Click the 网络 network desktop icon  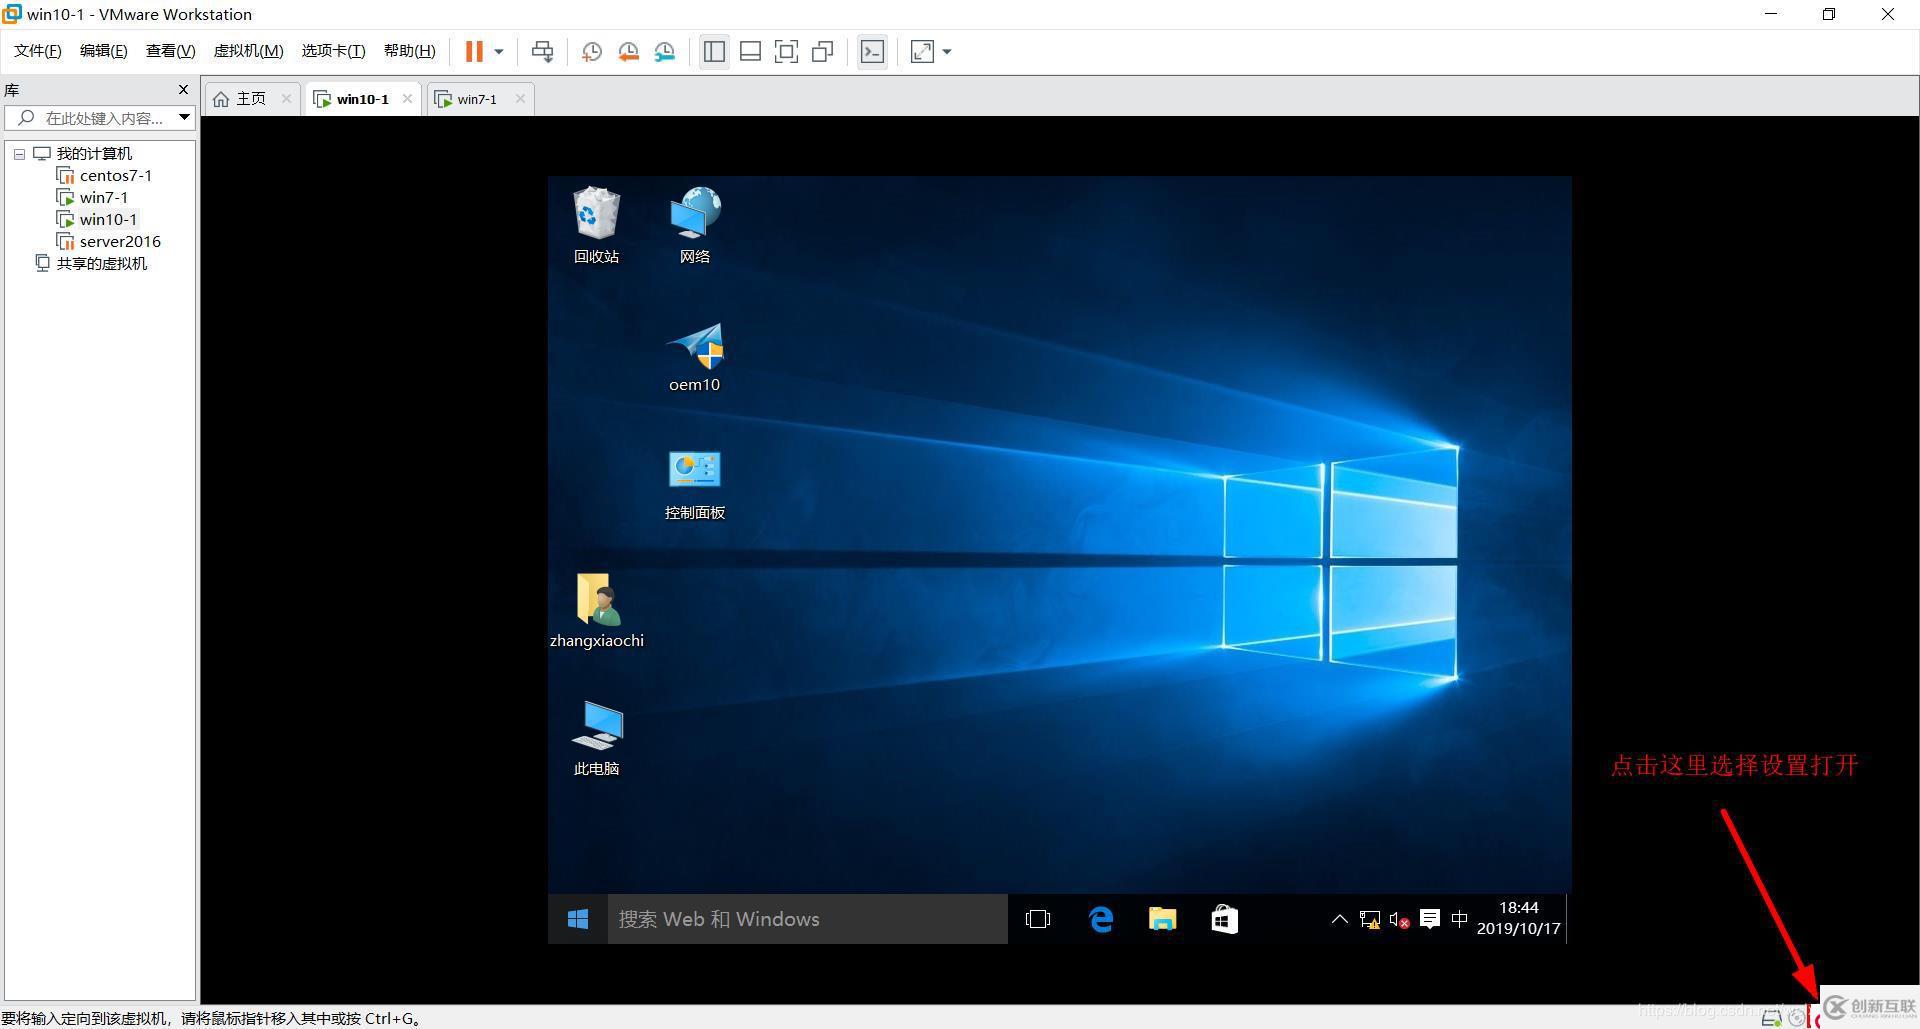(x=695, y=225)
